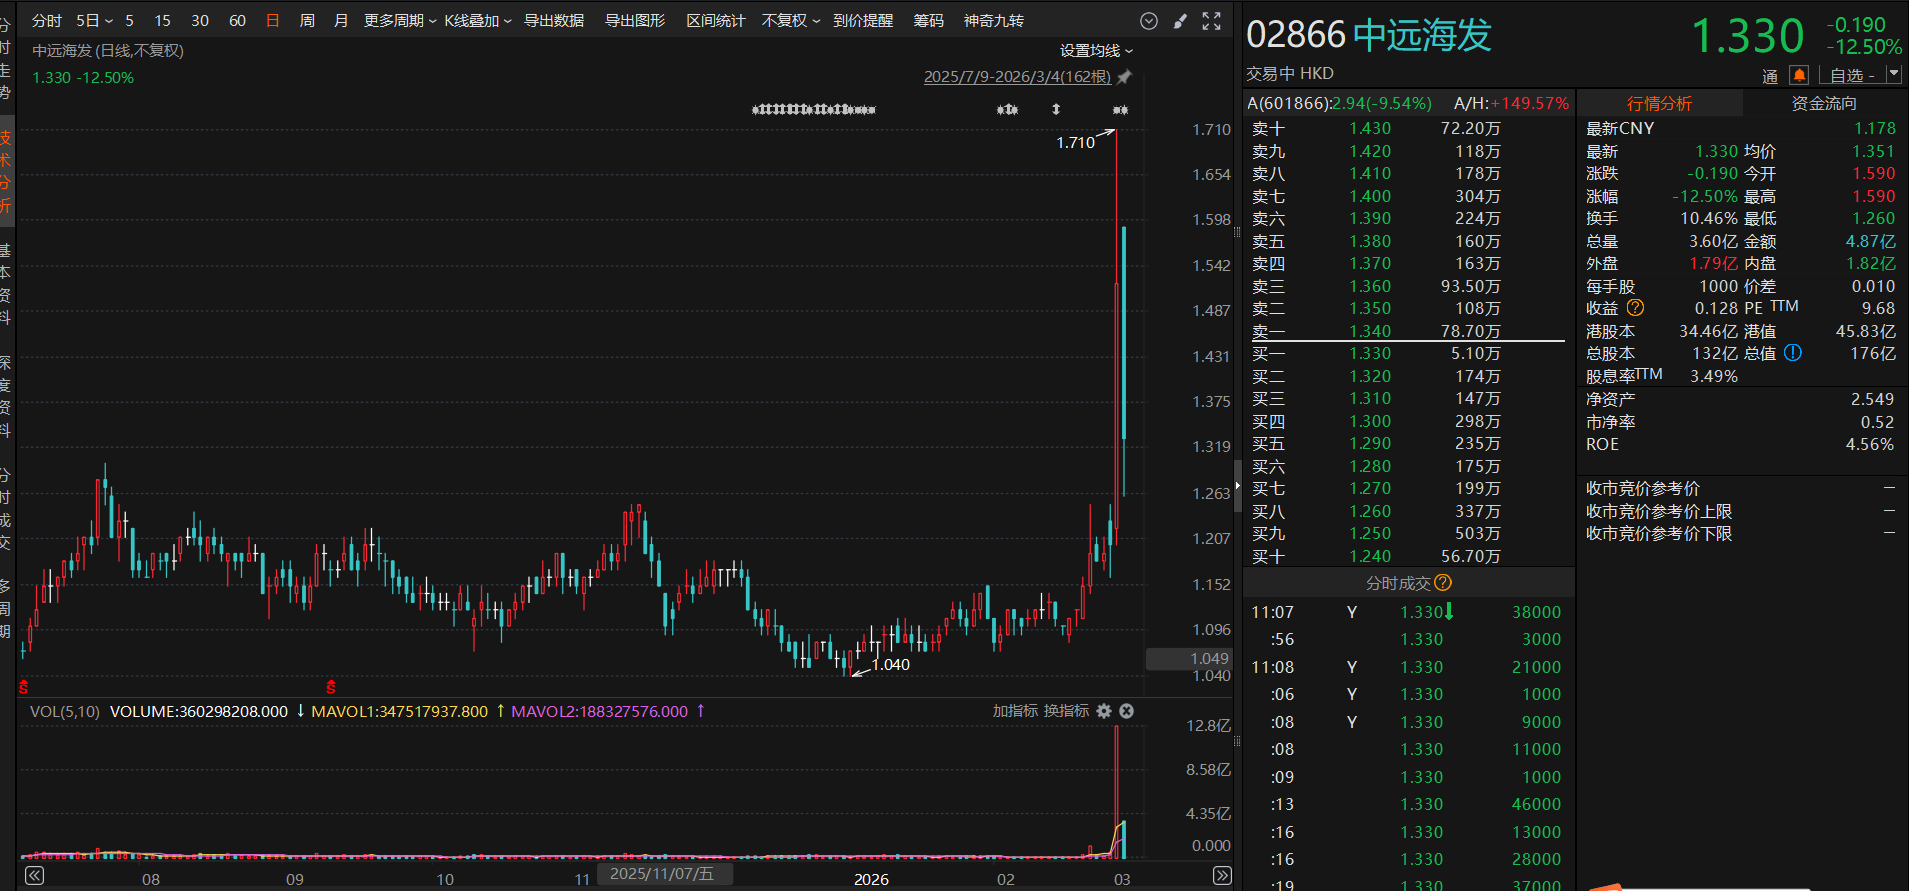Add stock to 自选 watchlist
Image resolution: width=1909 pixels, height=891 pixels.
pos(1852,76)
